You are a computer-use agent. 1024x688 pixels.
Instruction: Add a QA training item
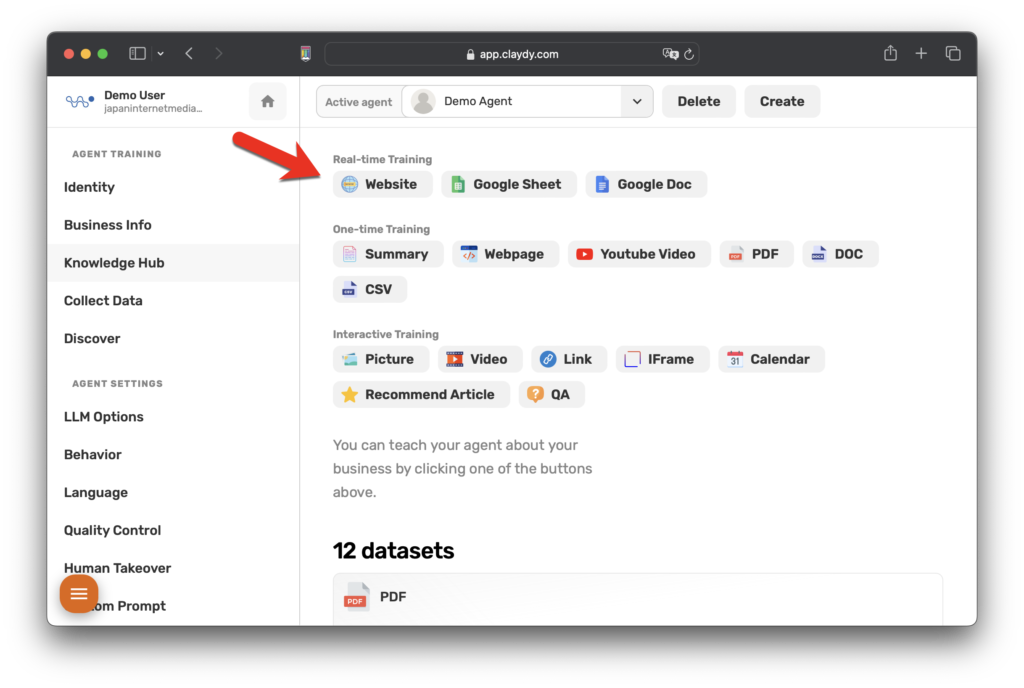click(551, 394)
